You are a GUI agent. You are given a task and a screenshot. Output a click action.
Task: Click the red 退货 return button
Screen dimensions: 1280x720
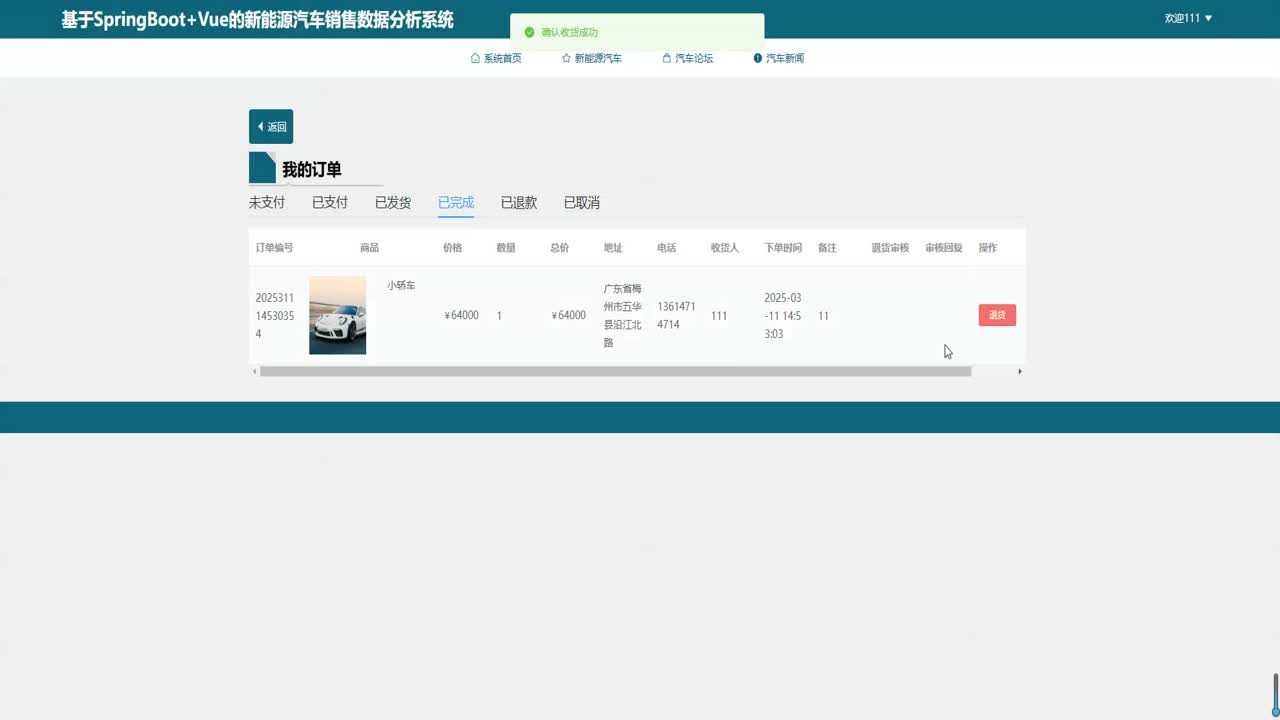pyautogui.click(x=997, y=315)
